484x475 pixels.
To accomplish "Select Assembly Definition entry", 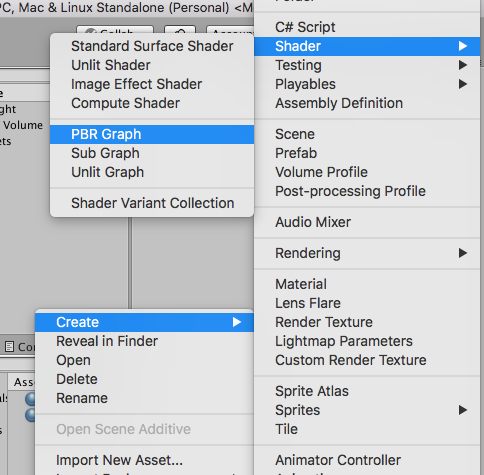I will (367, 103).
